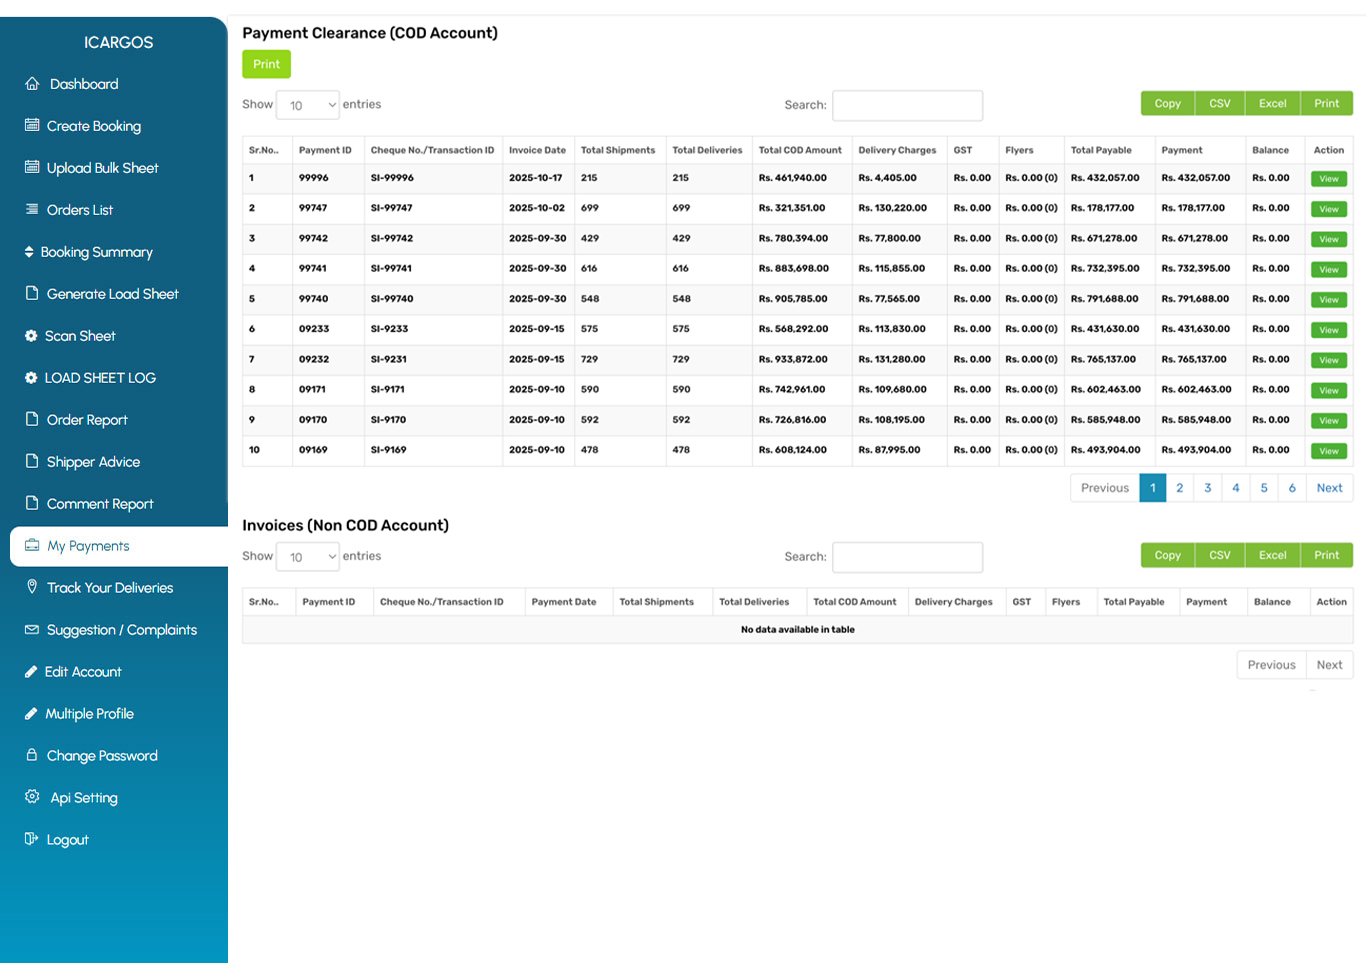Click the green Print button under heading
The image size is (1366, 963).
pos(266,65)
